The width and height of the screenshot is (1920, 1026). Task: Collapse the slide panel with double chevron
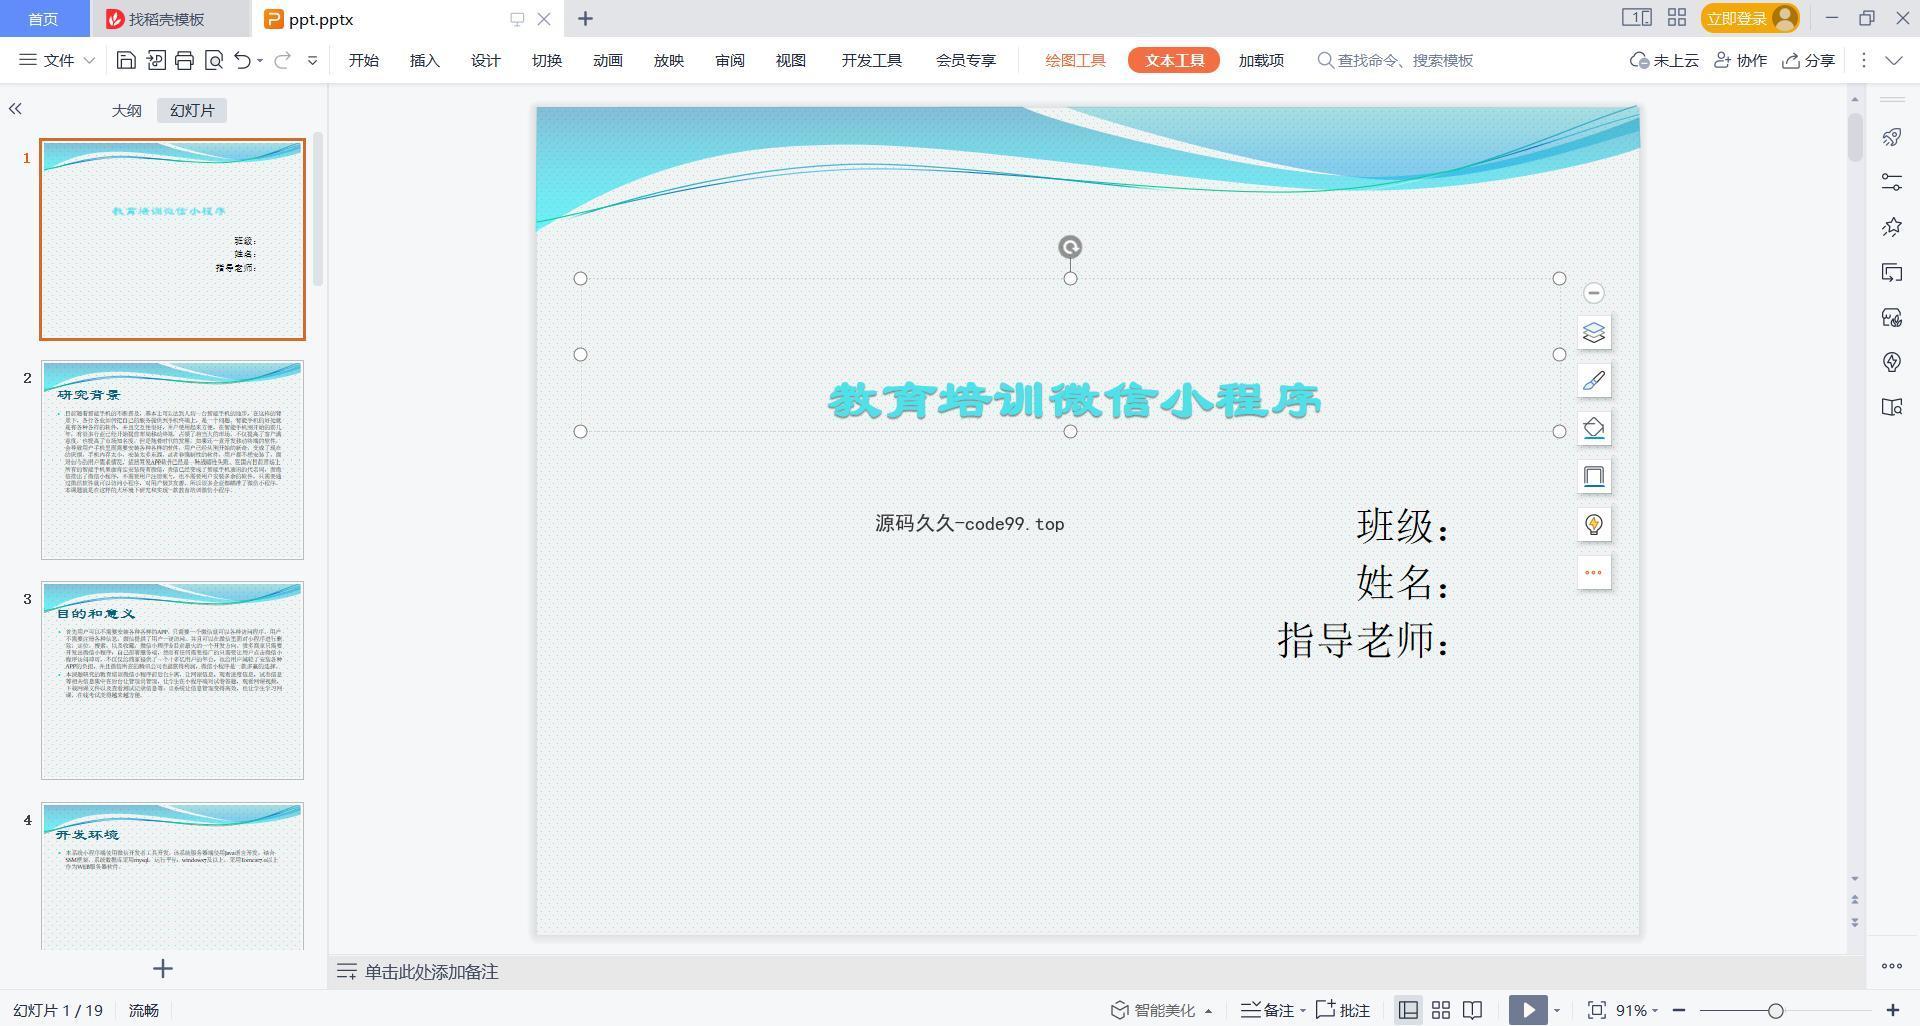(x=15, y=108)
